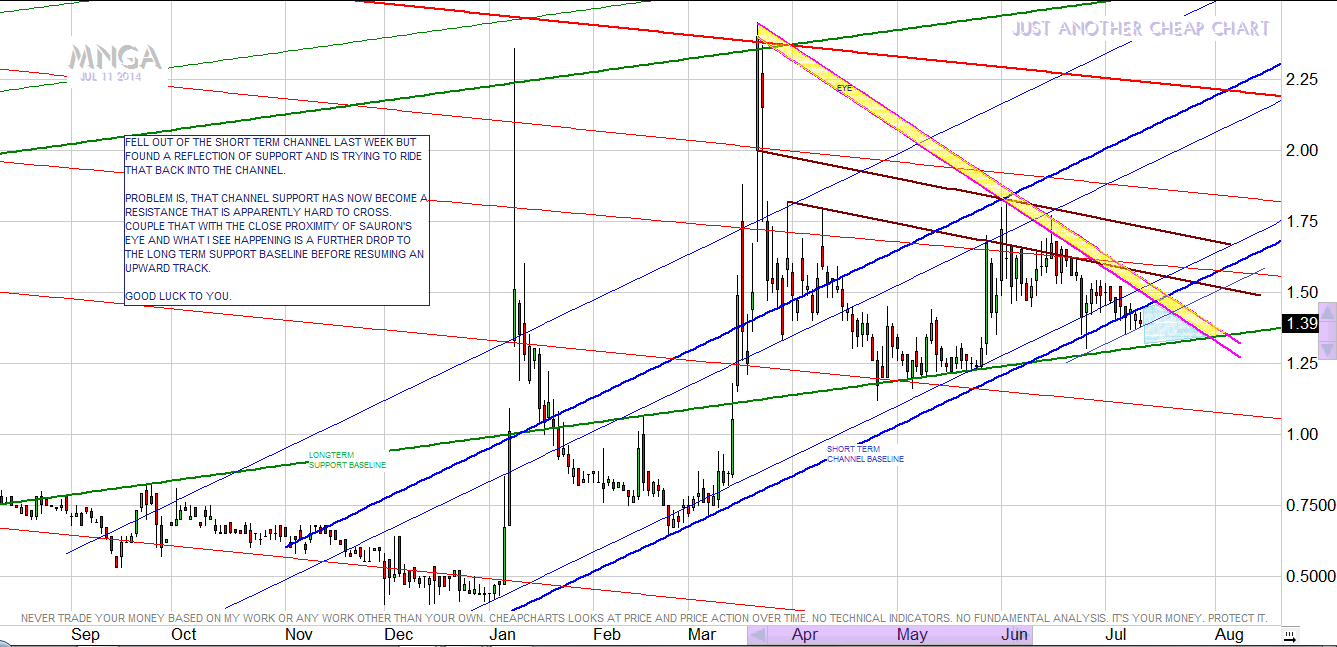This screenshot has height=647, width=1337.
Task: Click the JUL 11 2014 date label
Action: click(110, 77)
